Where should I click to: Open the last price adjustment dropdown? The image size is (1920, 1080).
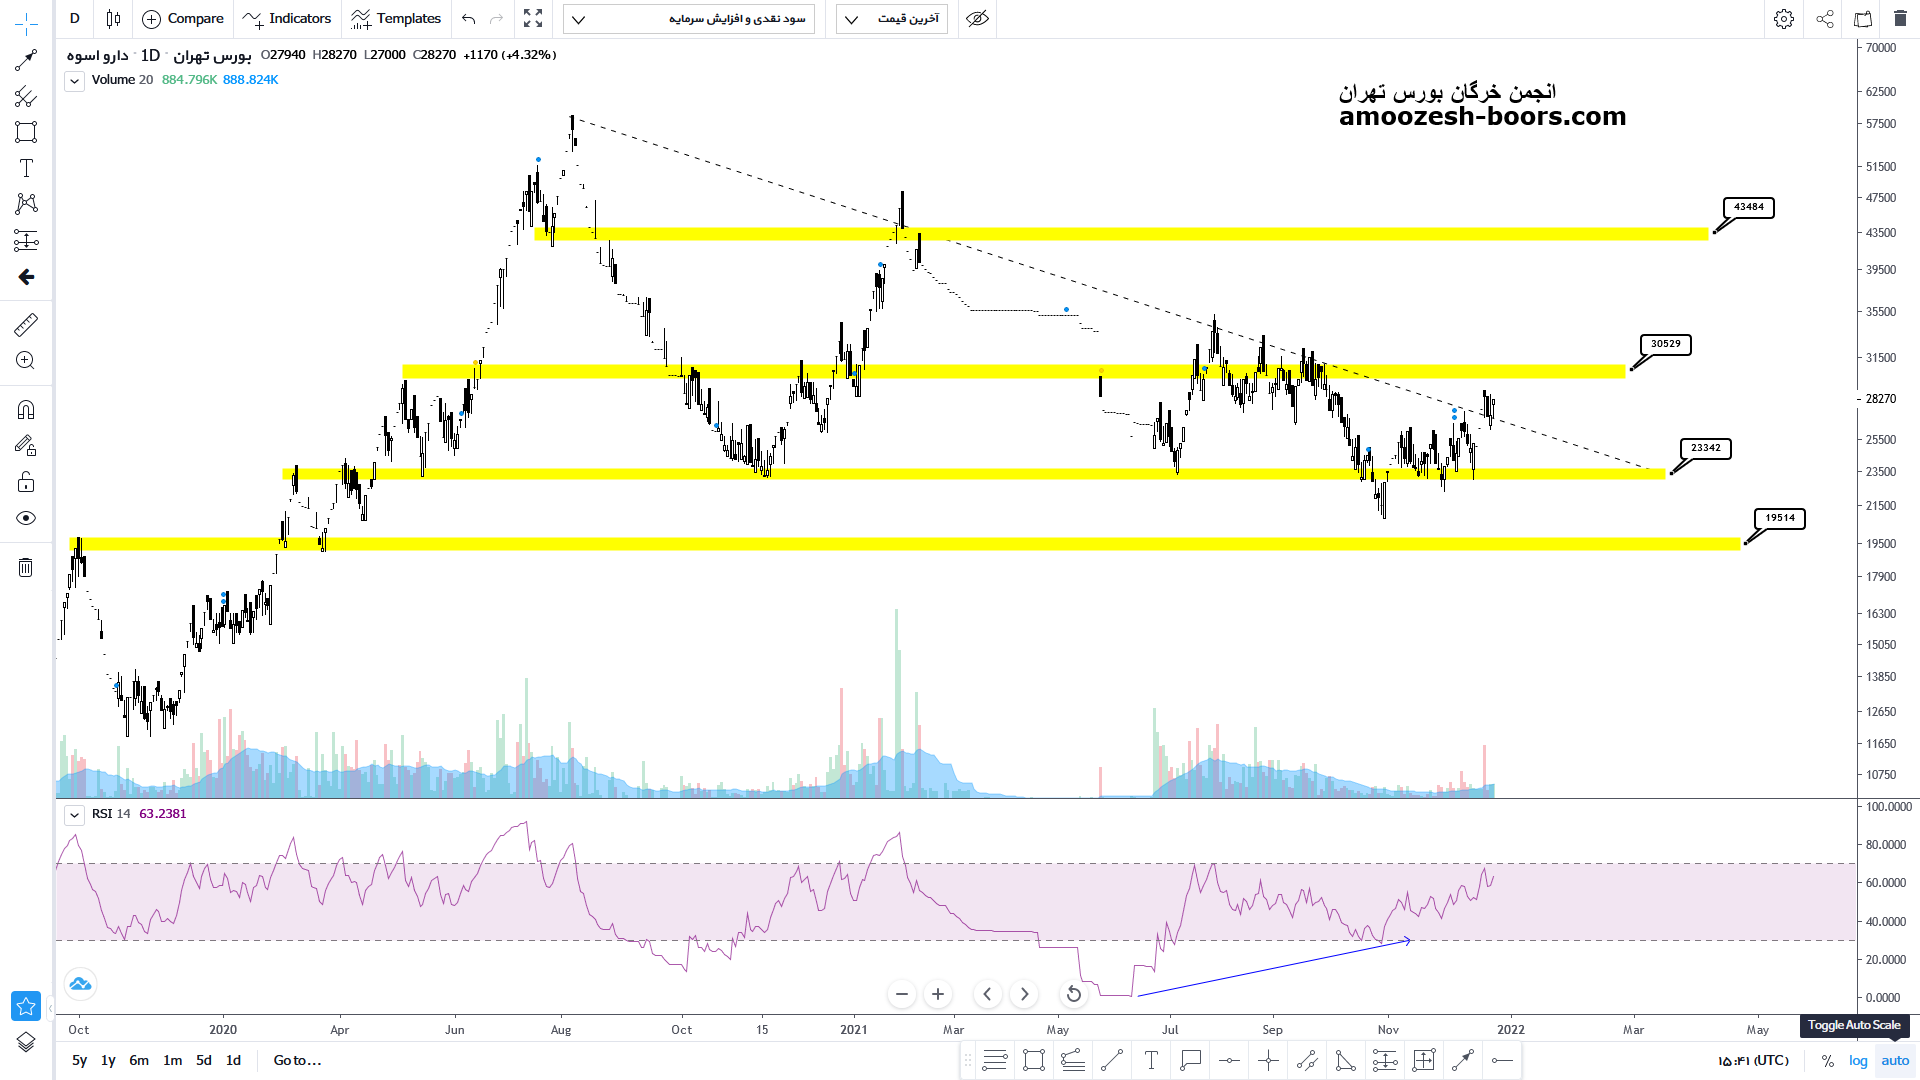pyautogui.click(x=893, y=19)
